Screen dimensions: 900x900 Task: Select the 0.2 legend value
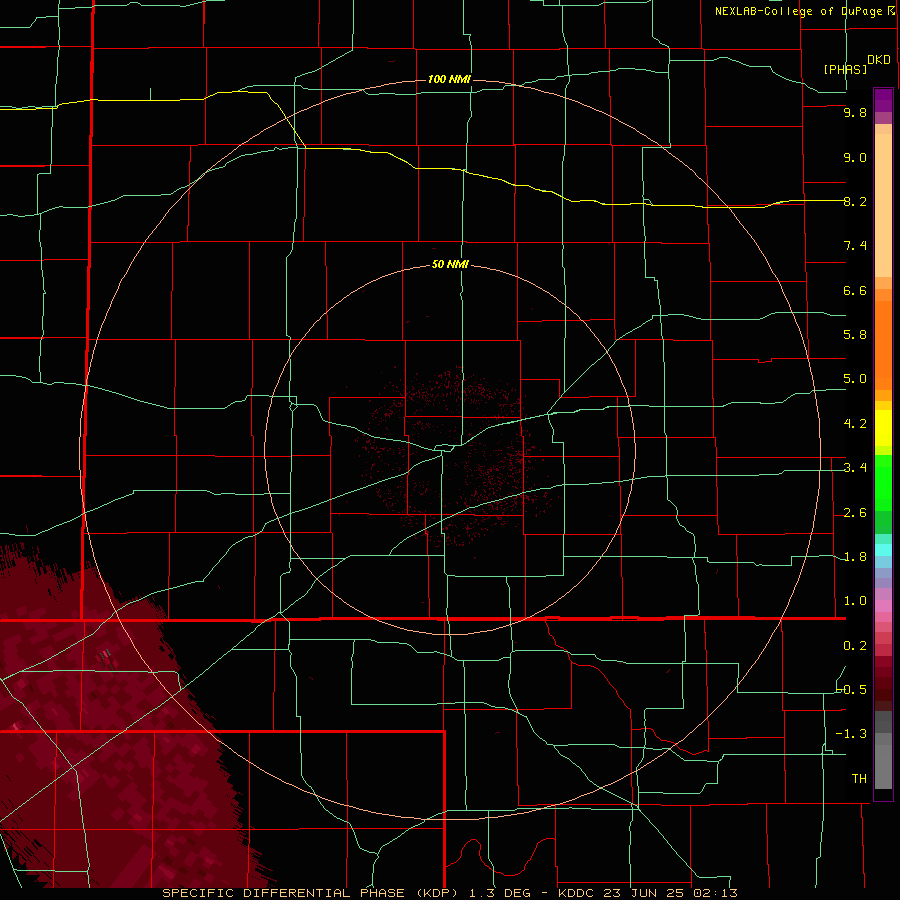(855, 646)
